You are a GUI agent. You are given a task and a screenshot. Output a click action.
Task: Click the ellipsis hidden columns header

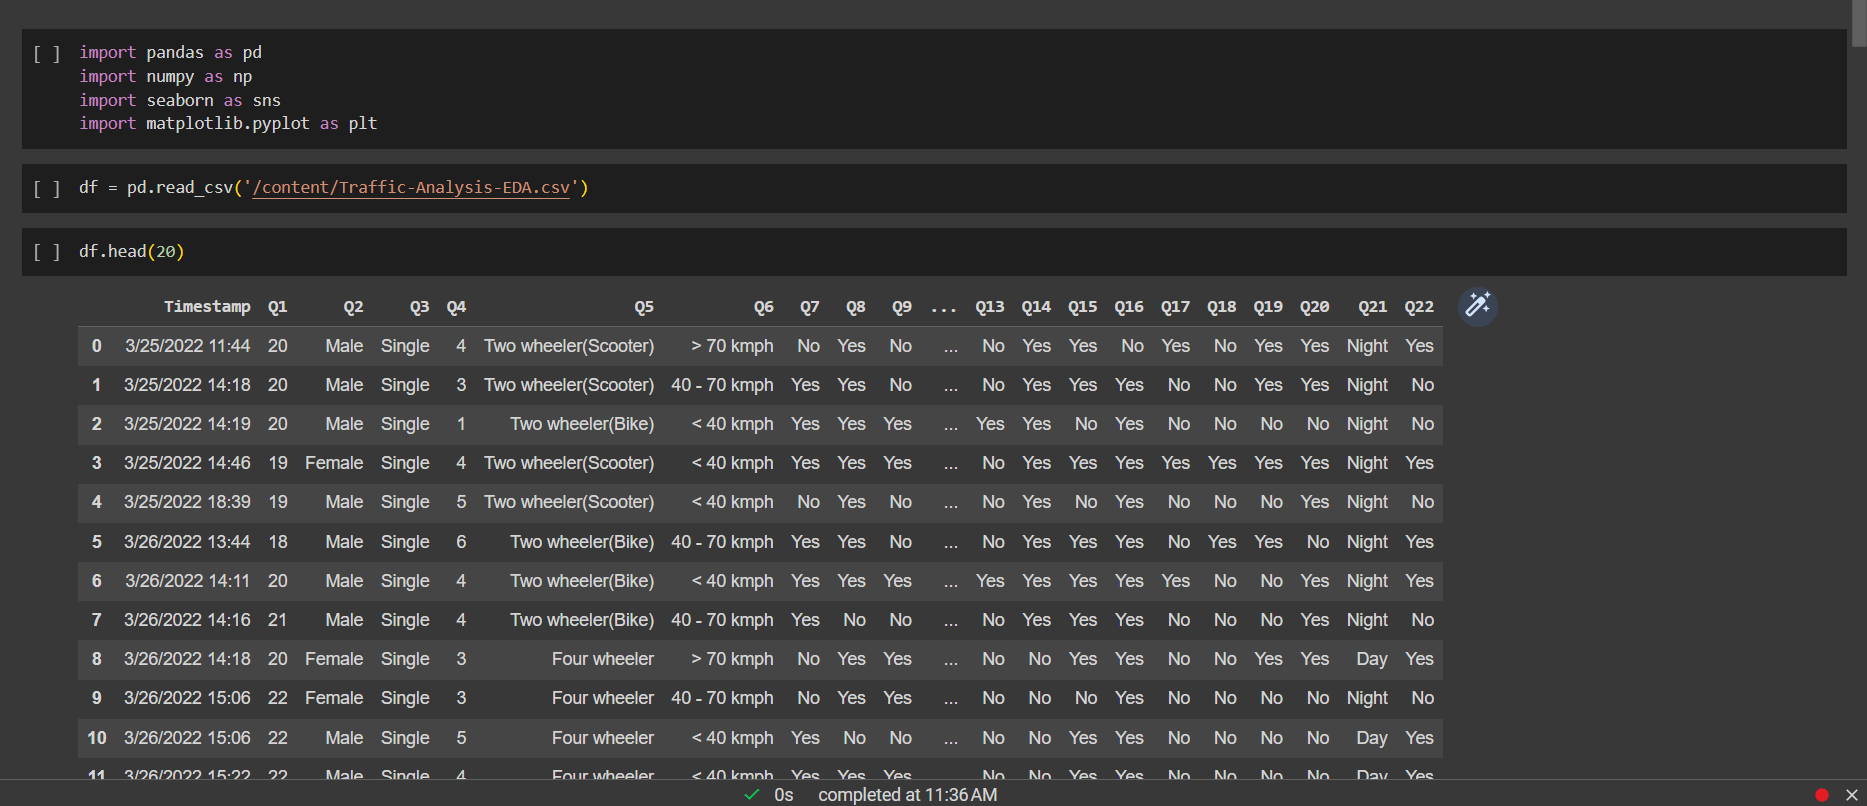[943, 307]
